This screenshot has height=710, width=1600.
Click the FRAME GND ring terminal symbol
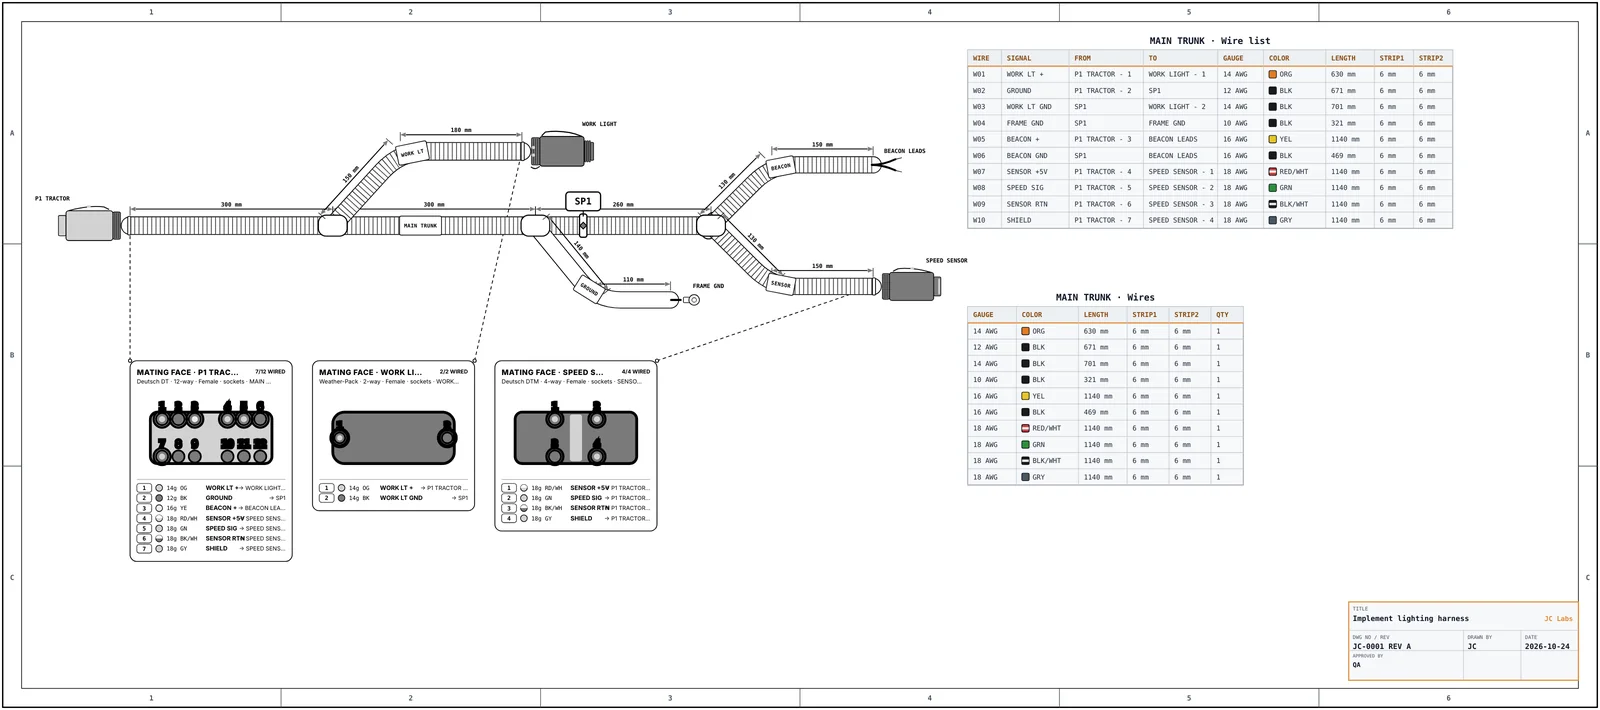pos(692,299)
